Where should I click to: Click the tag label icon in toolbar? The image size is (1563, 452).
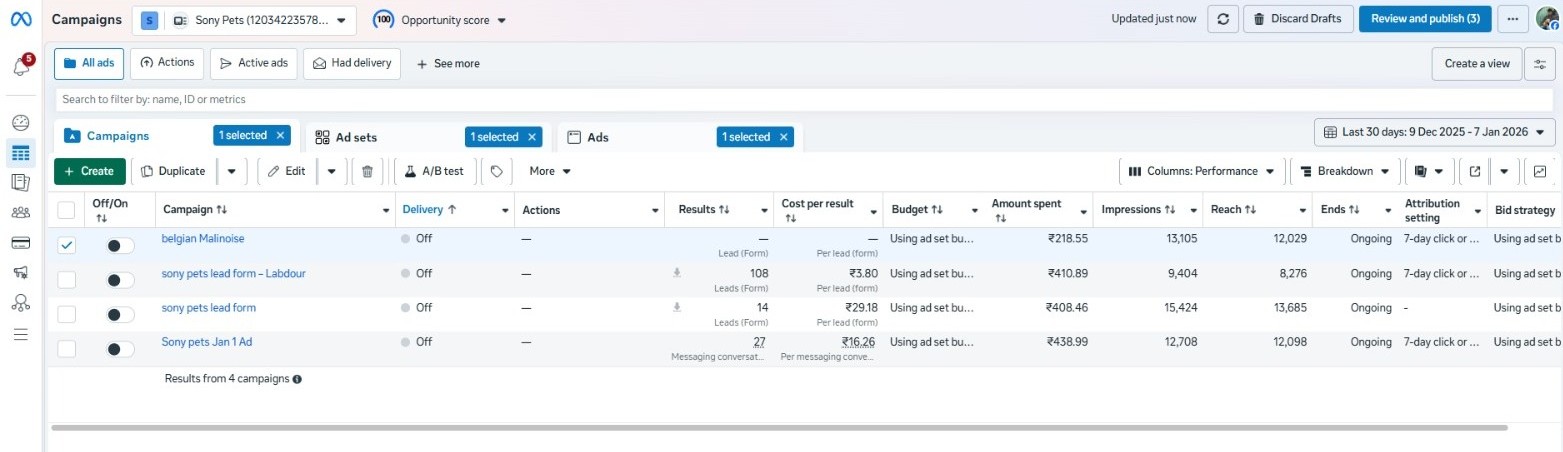pos(496,171)
